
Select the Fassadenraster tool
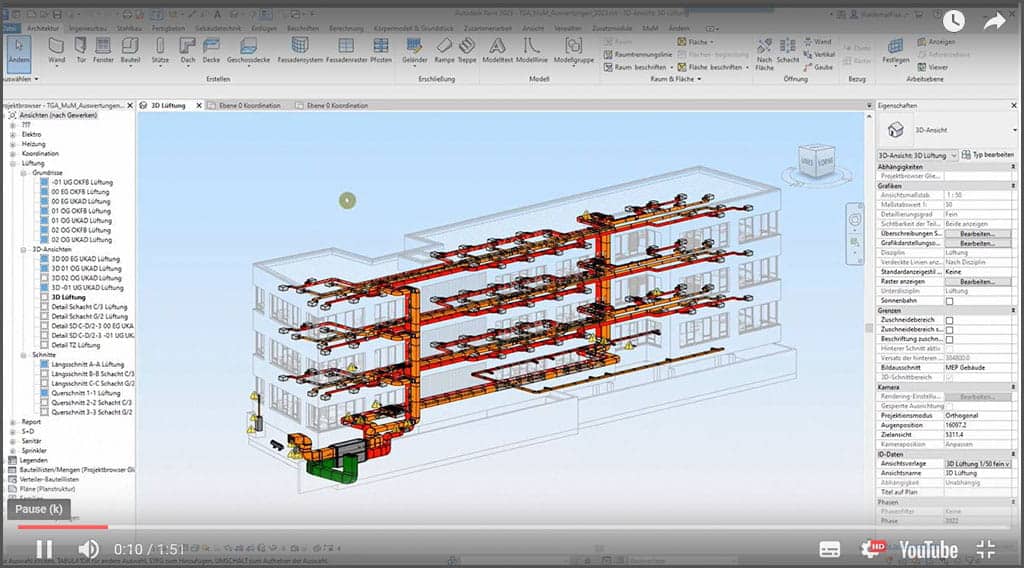[x=346, y=50]
